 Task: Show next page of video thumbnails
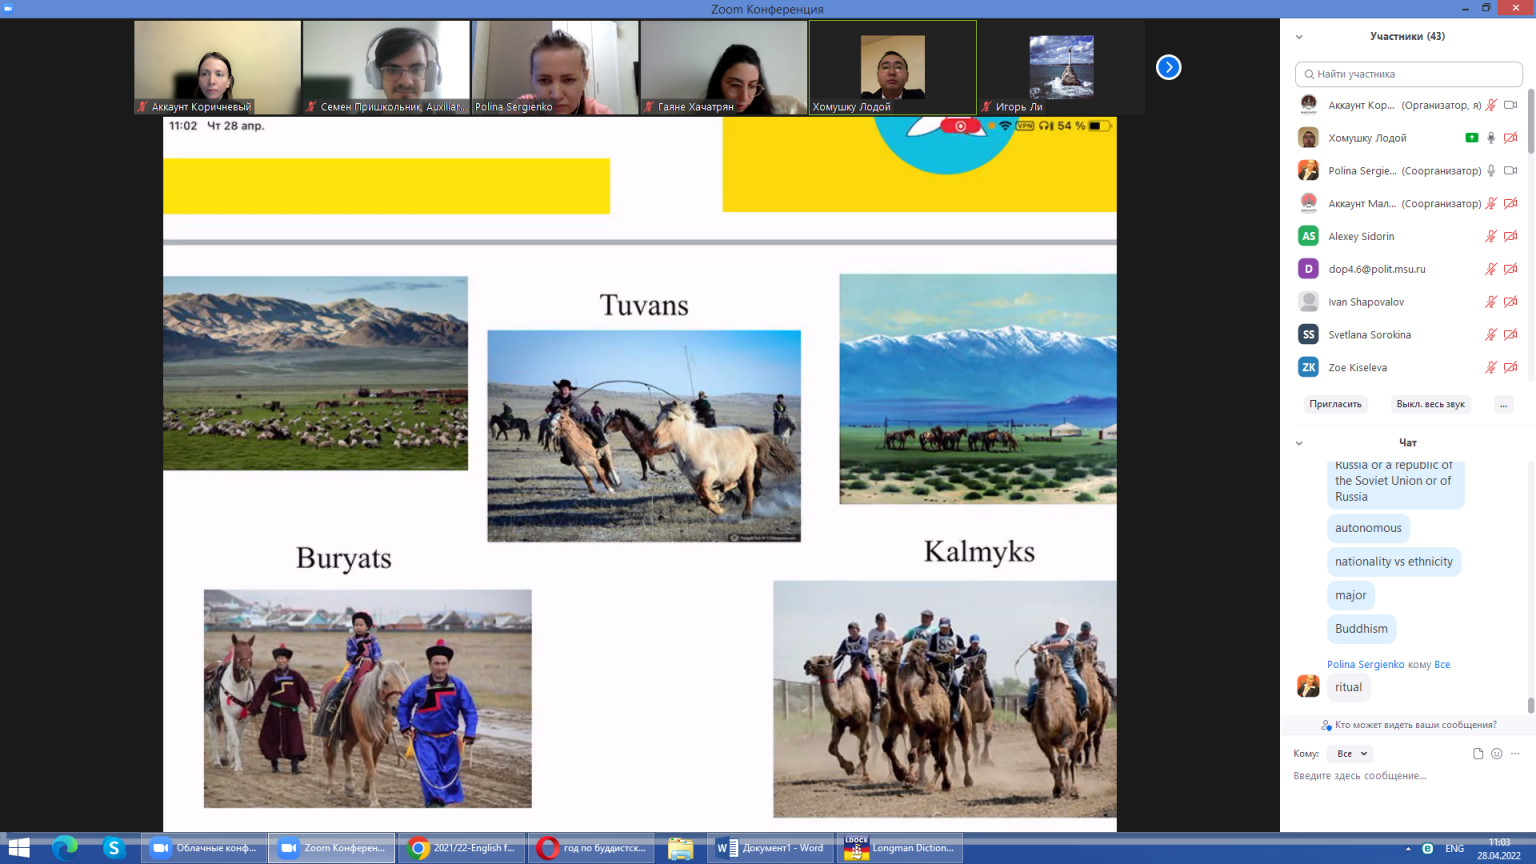point(1168,67)
